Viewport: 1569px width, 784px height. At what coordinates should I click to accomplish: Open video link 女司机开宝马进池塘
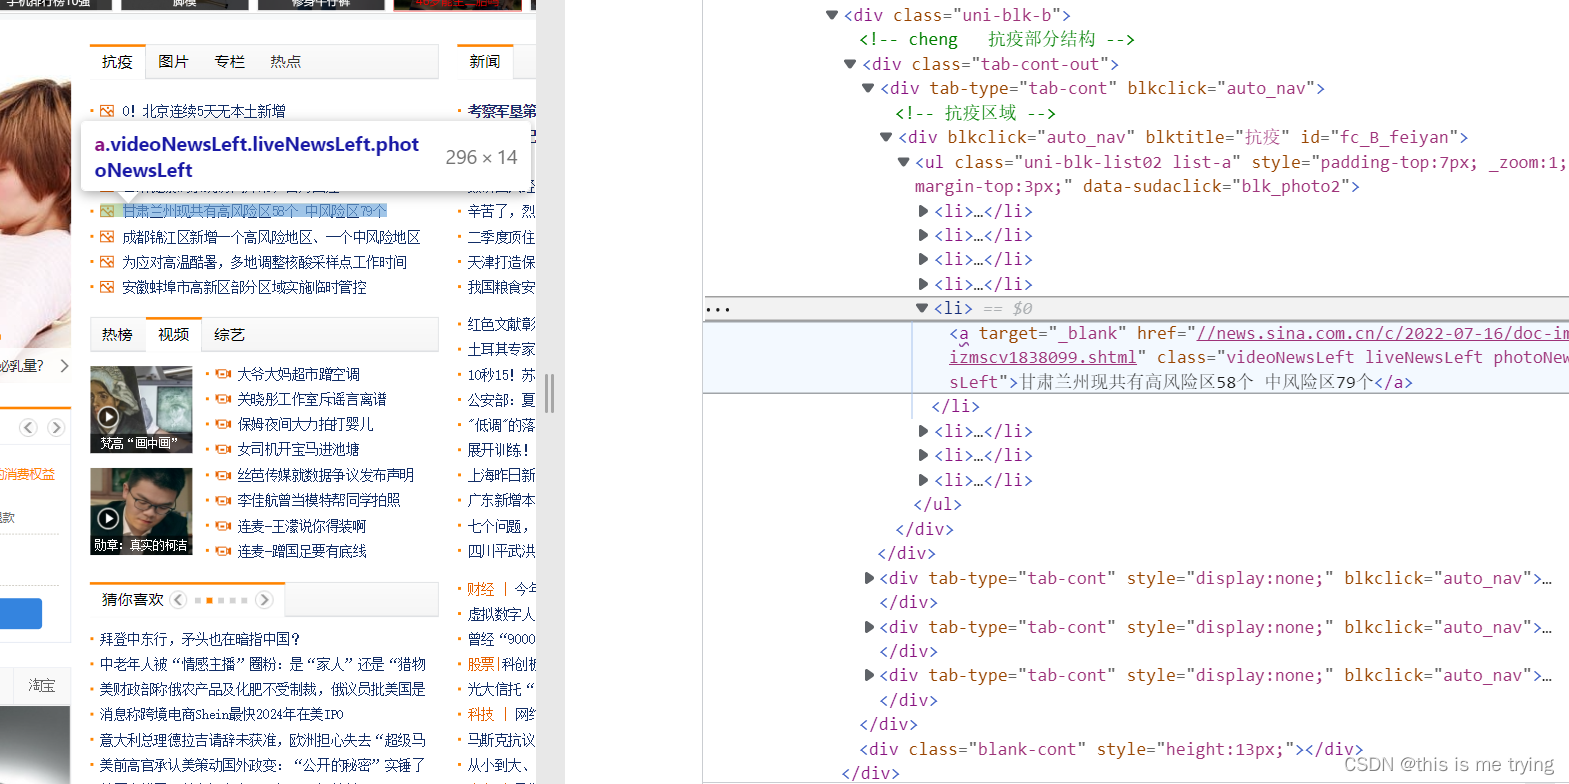point(298,450)
